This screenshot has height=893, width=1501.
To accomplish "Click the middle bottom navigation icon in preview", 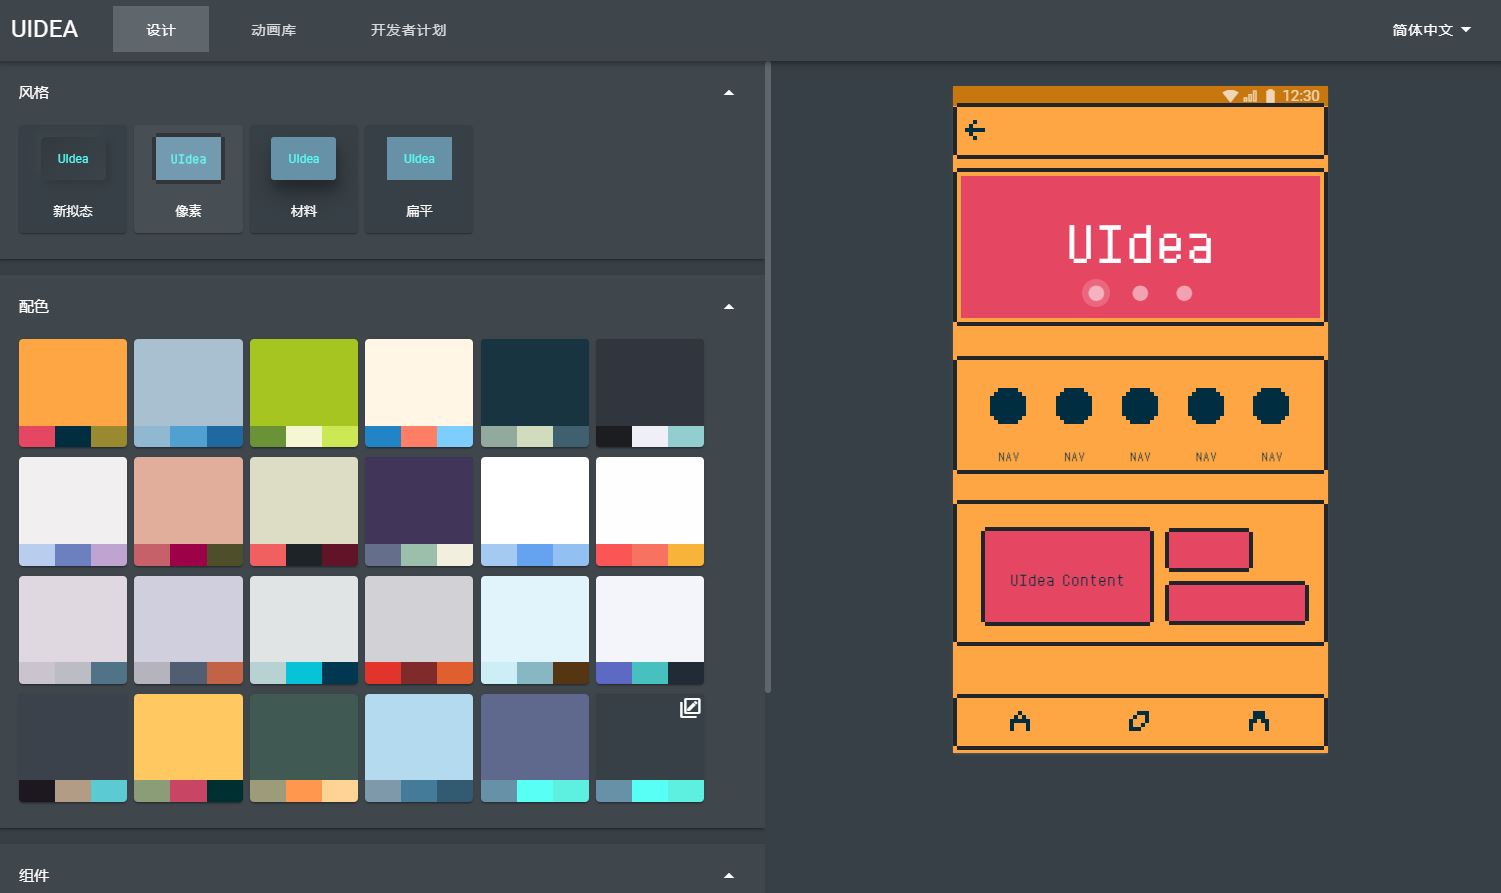I will pyautogui.click(x=1139, y=721).
